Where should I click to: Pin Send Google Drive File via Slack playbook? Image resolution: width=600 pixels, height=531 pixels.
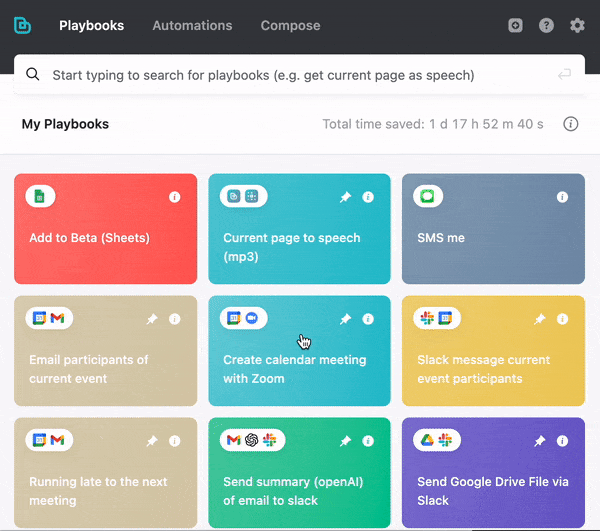(x=540, y=441)
